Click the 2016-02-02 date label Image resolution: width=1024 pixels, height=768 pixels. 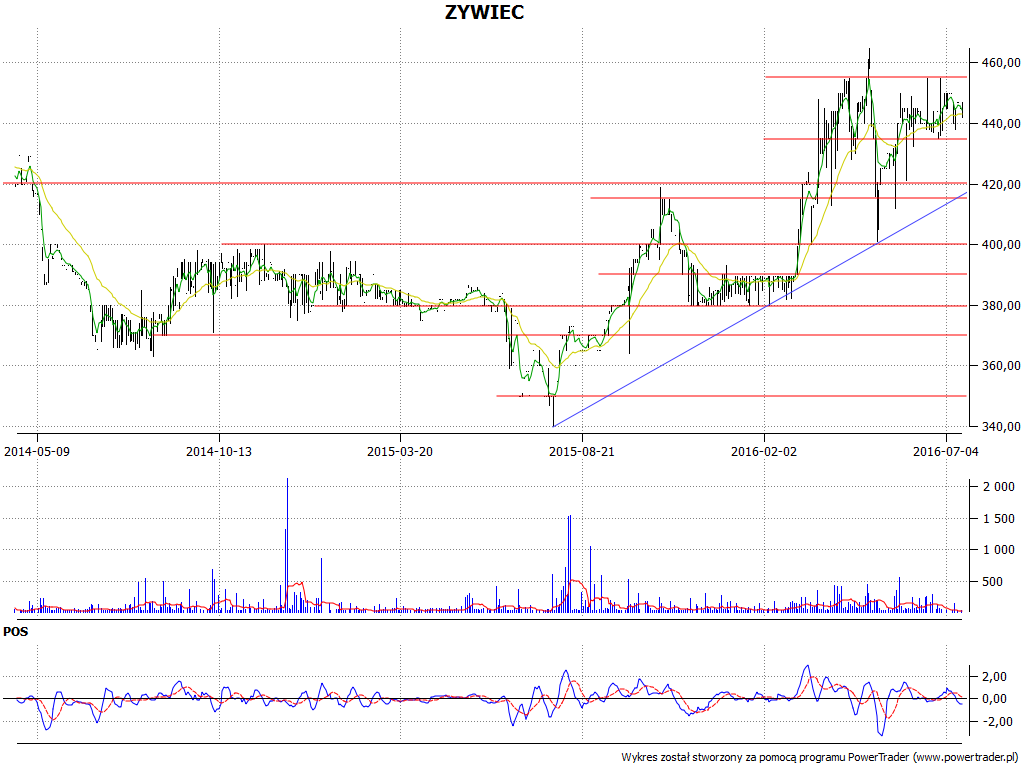tap(764, 451)
